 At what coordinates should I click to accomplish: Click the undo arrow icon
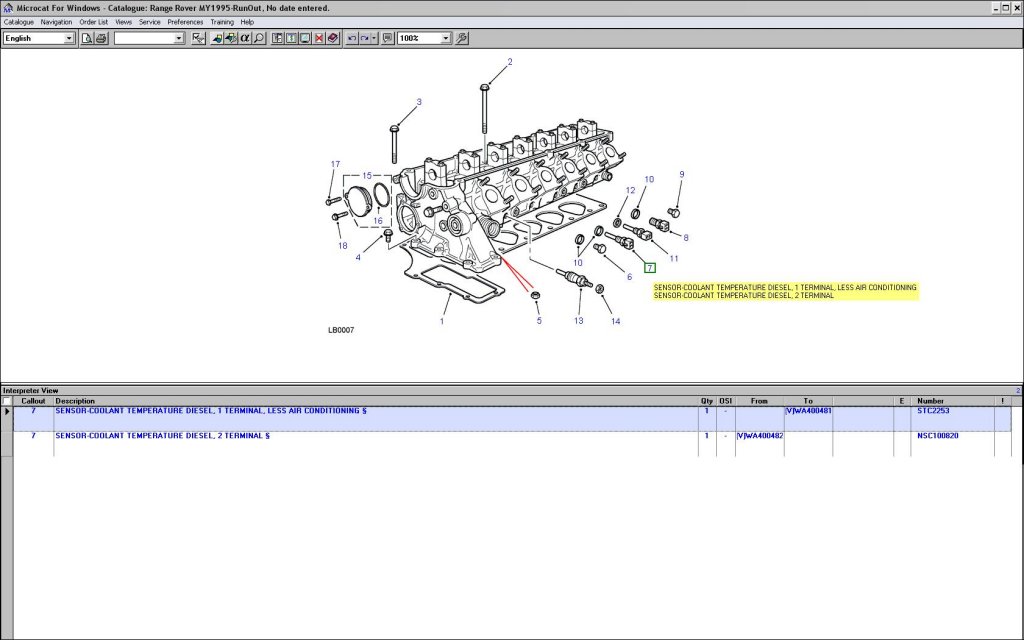[x=352, y=38]
